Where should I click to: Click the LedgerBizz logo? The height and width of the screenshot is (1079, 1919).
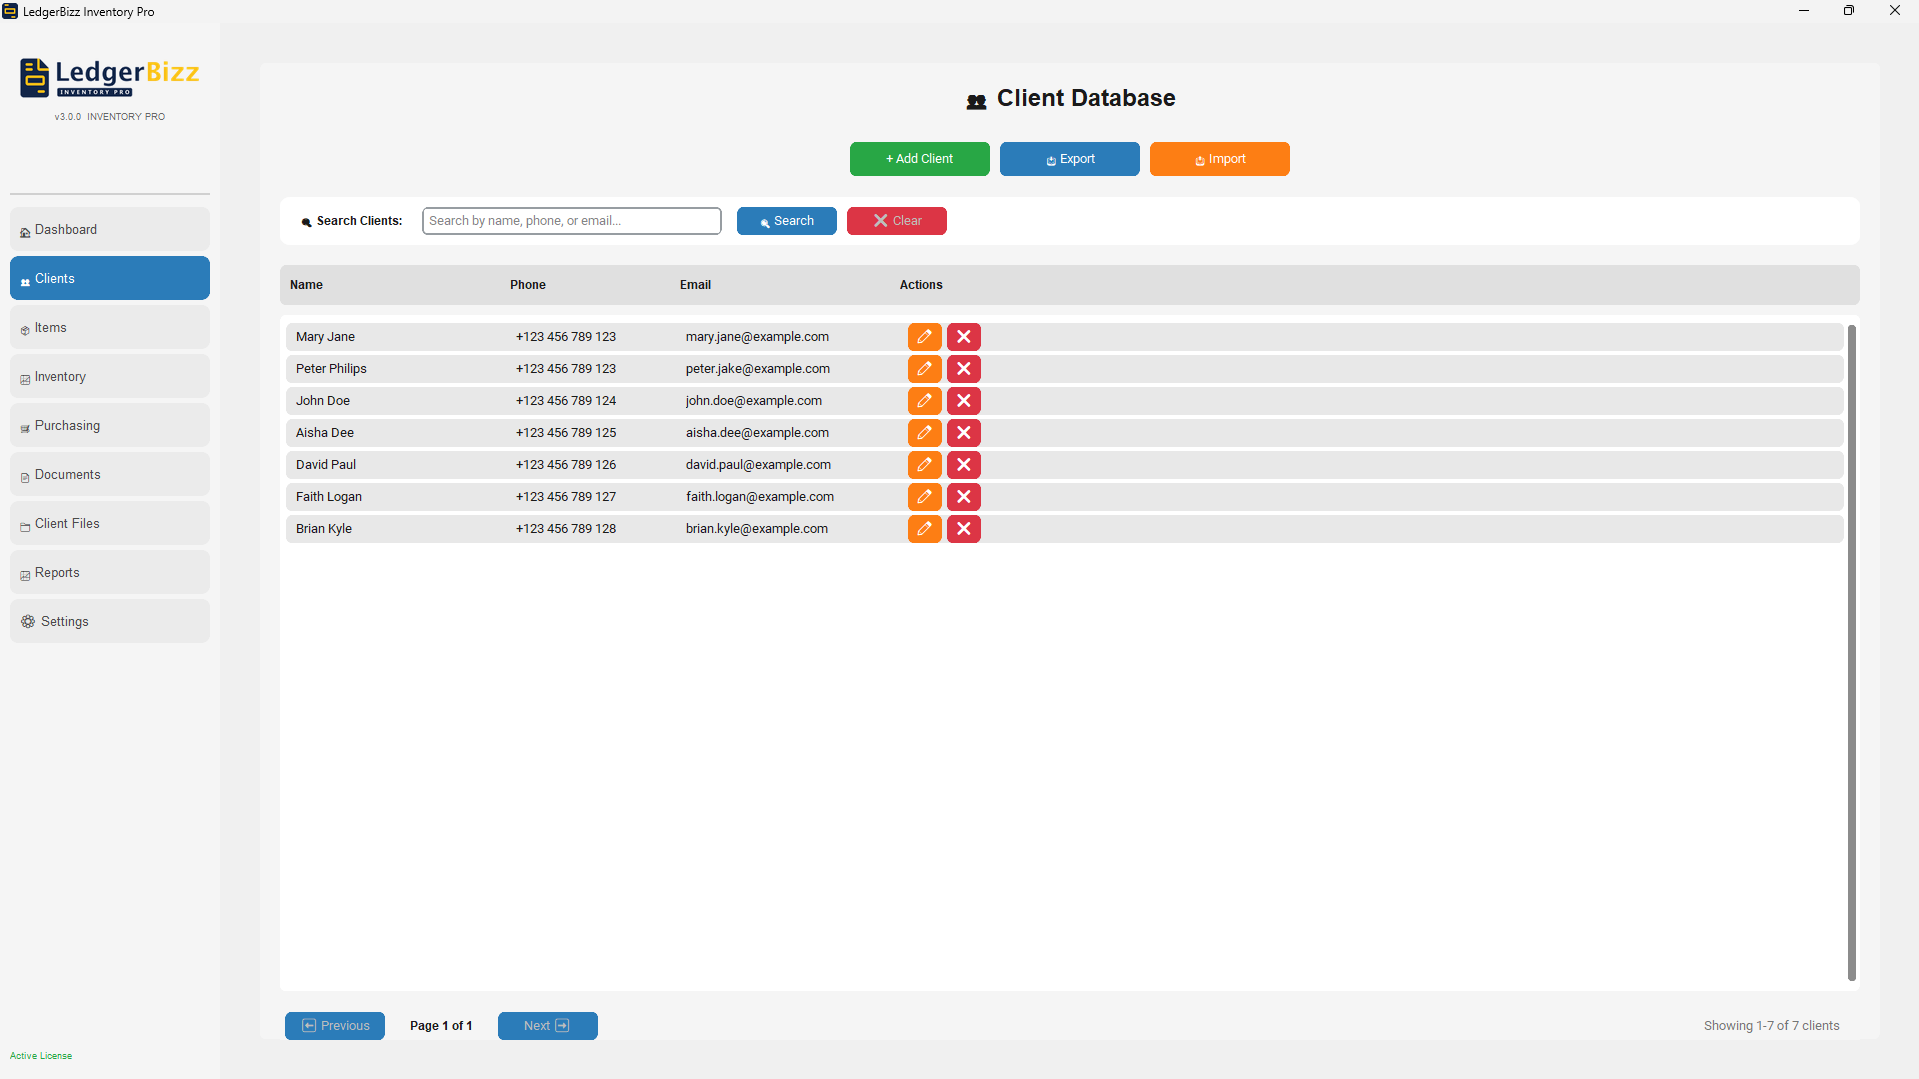tap(110, 78)
